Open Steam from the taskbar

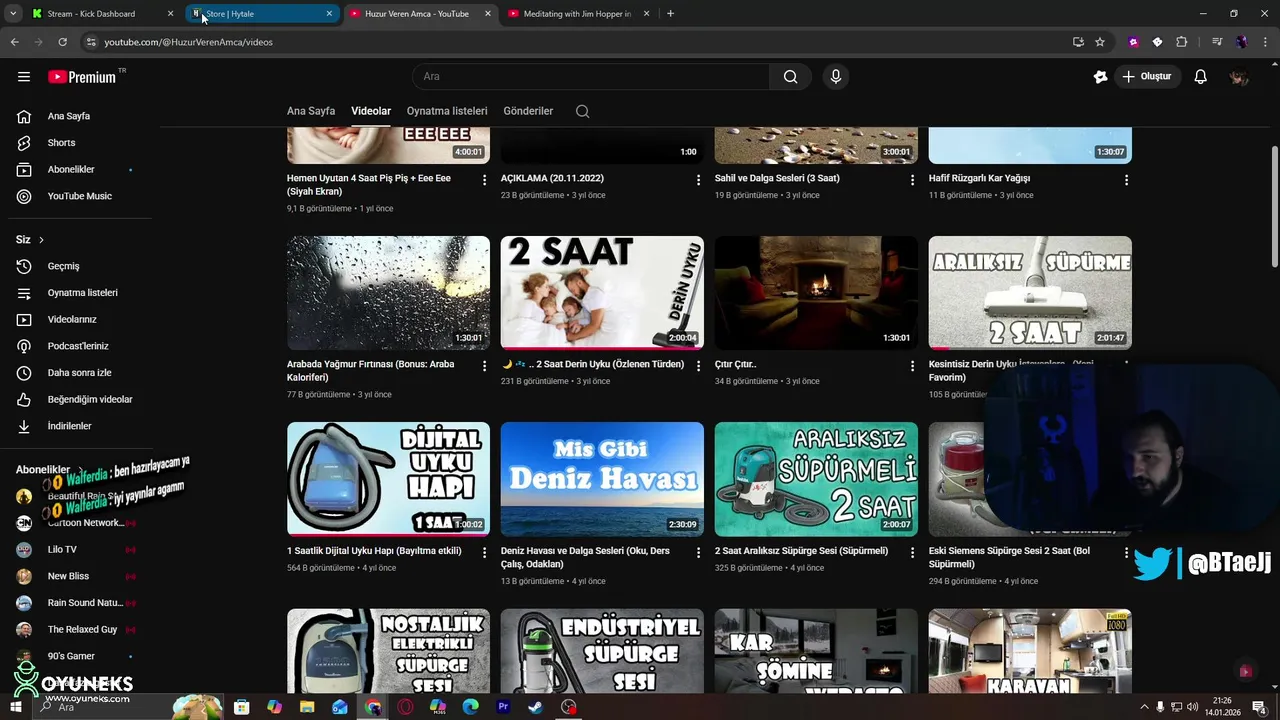(x=536, y=707)
